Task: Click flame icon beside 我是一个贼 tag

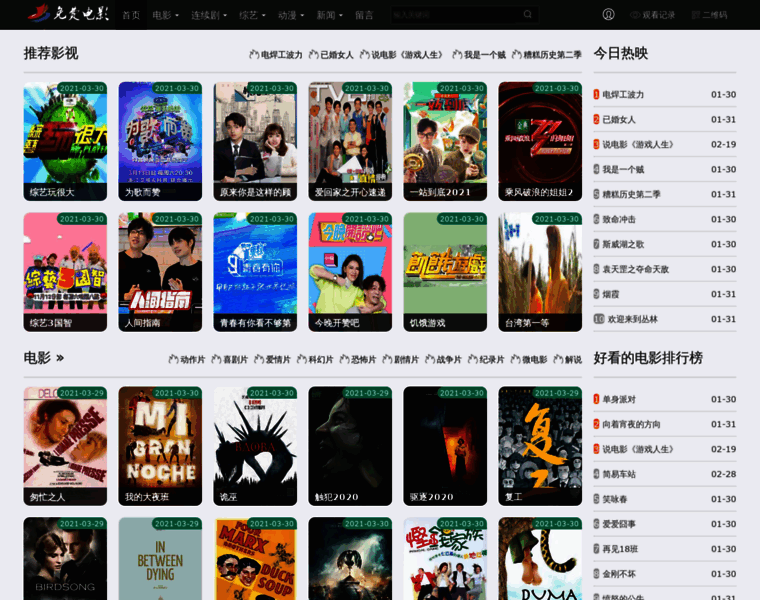Action: point(457,54)
